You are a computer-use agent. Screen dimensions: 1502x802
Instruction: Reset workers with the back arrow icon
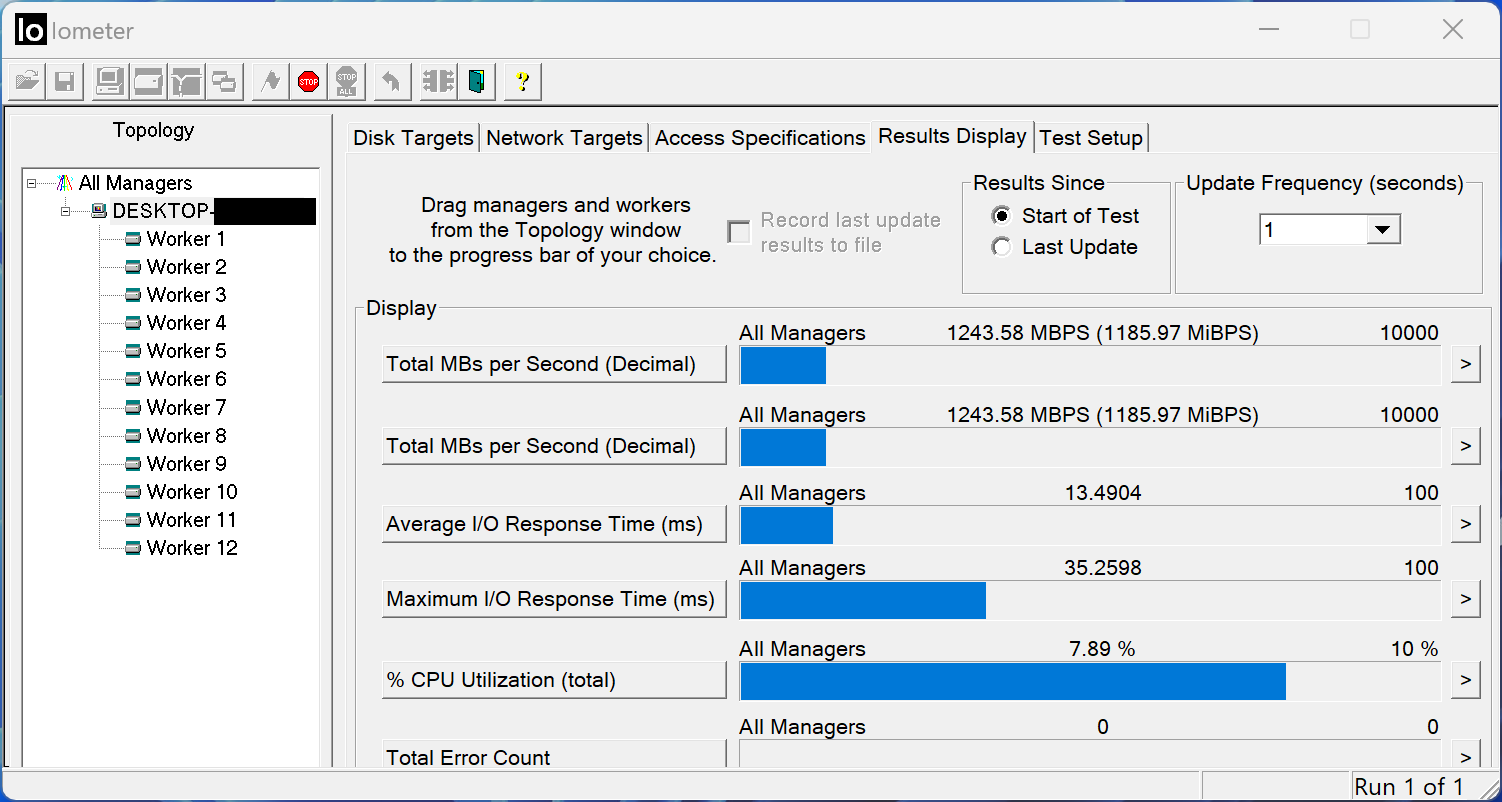(392, 82)
